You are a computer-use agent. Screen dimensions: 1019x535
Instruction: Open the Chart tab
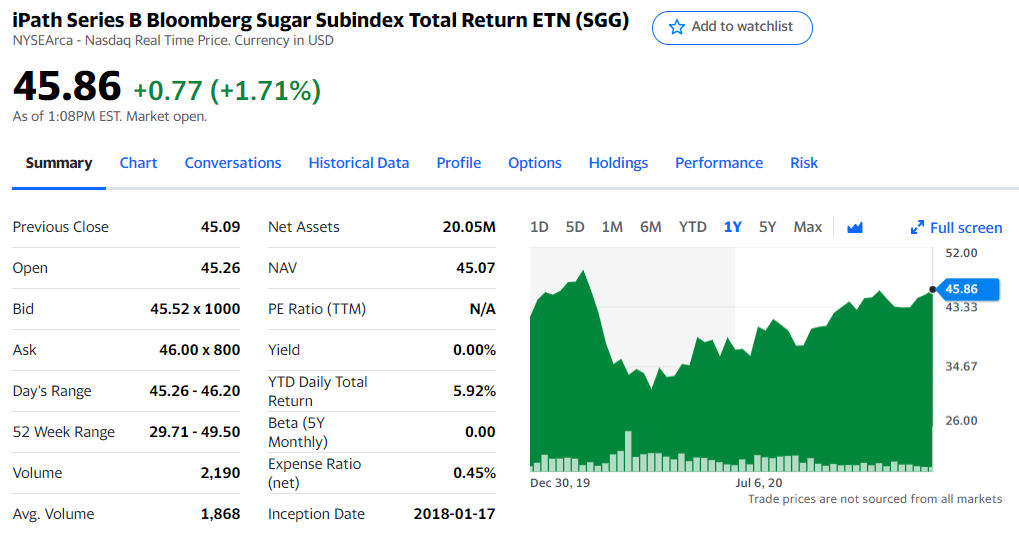[x=138, y=163]
